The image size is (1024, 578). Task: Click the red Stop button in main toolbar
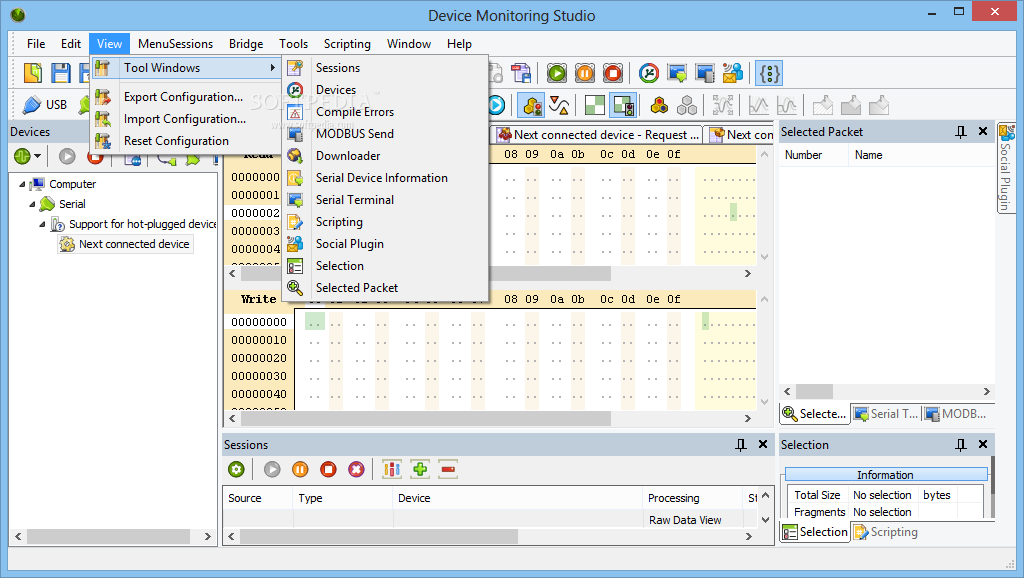[x=613, y=73]
